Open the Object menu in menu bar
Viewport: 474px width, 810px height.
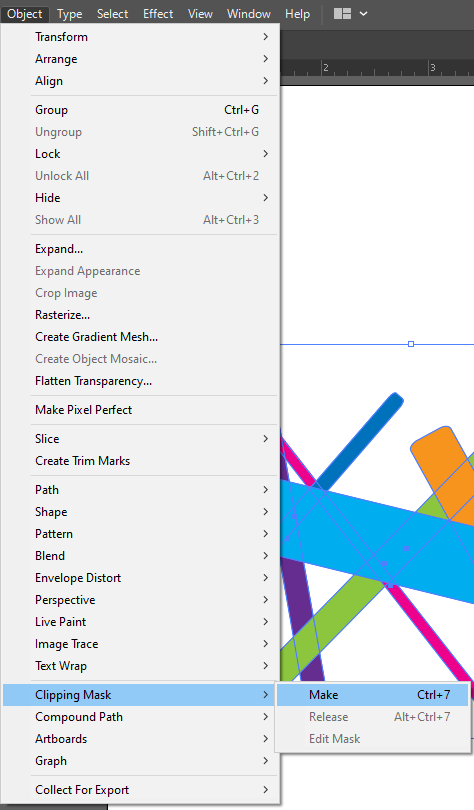pos(25,14)
